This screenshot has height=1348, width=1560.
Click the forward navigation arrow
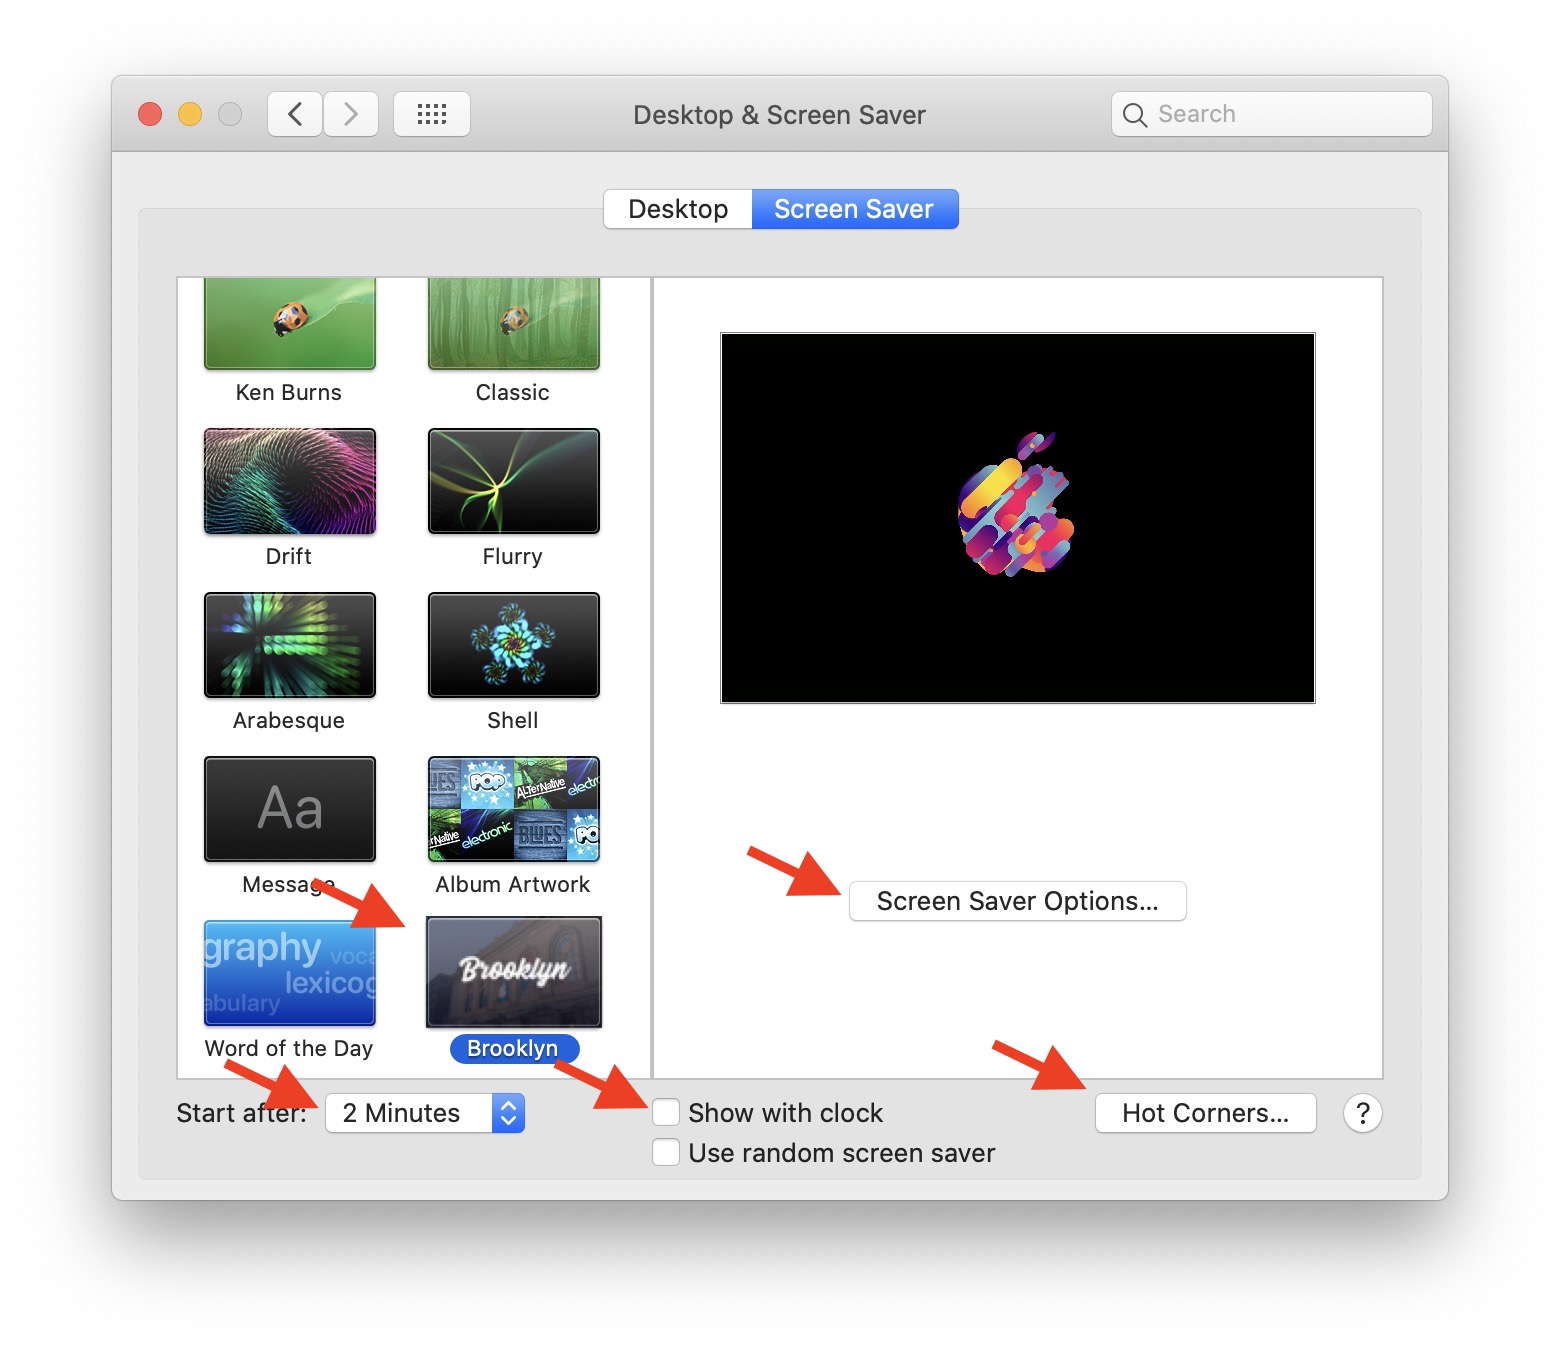[x=350, y=114]
